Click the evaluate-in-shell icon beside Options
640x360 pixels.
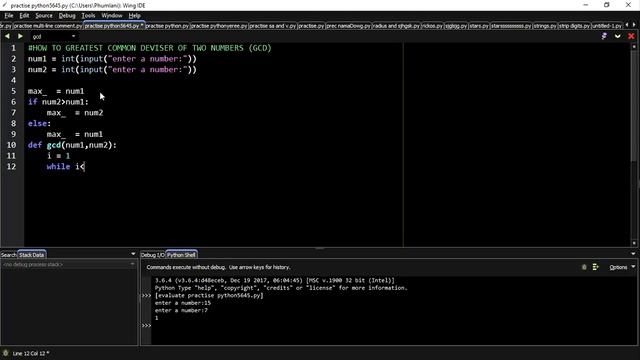pyautogui.click(x=596, y=267)
